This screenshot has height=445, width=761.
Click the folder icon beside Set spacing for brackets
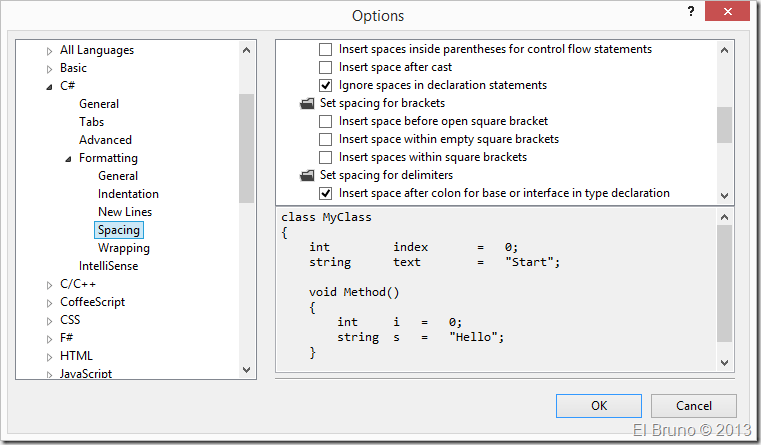[x=307, y=103]
